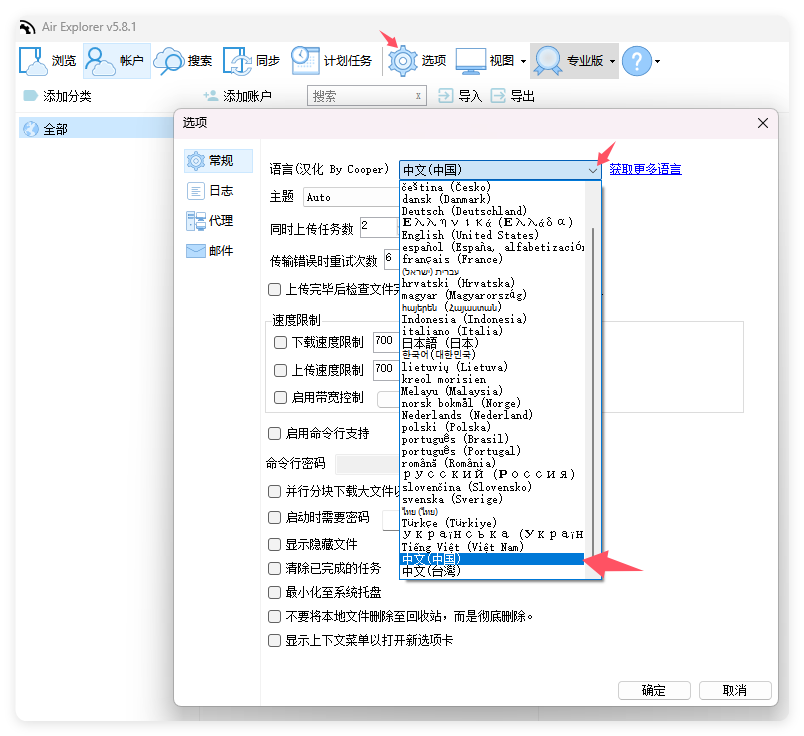The height and width of the screenshot is (736, 804).
Task: Clear the account search box with x
Action: click(418, 96)
